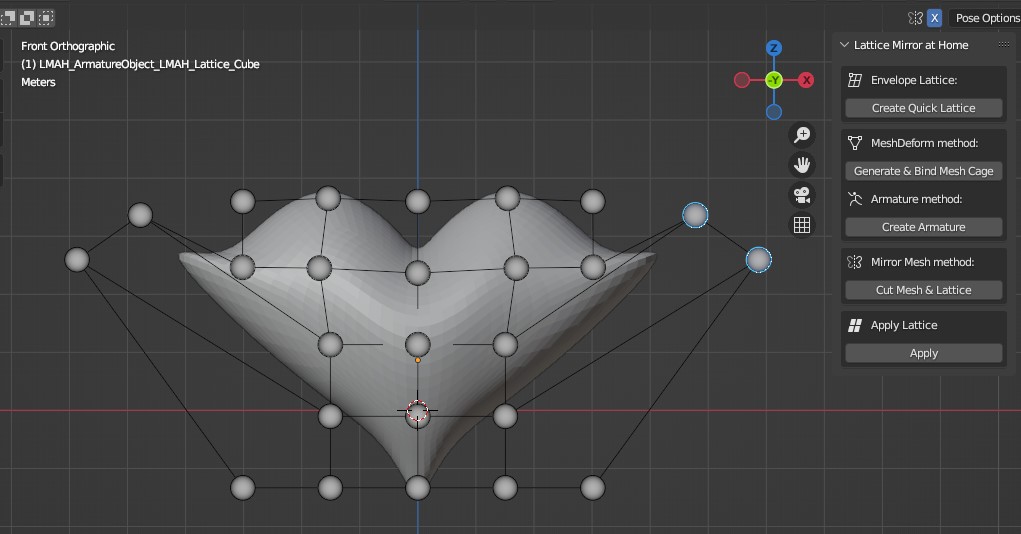Click Generate & Bind Mesh Cage button
The width and height of the screenshot is (1021, 534).
(x=923, y=171)
